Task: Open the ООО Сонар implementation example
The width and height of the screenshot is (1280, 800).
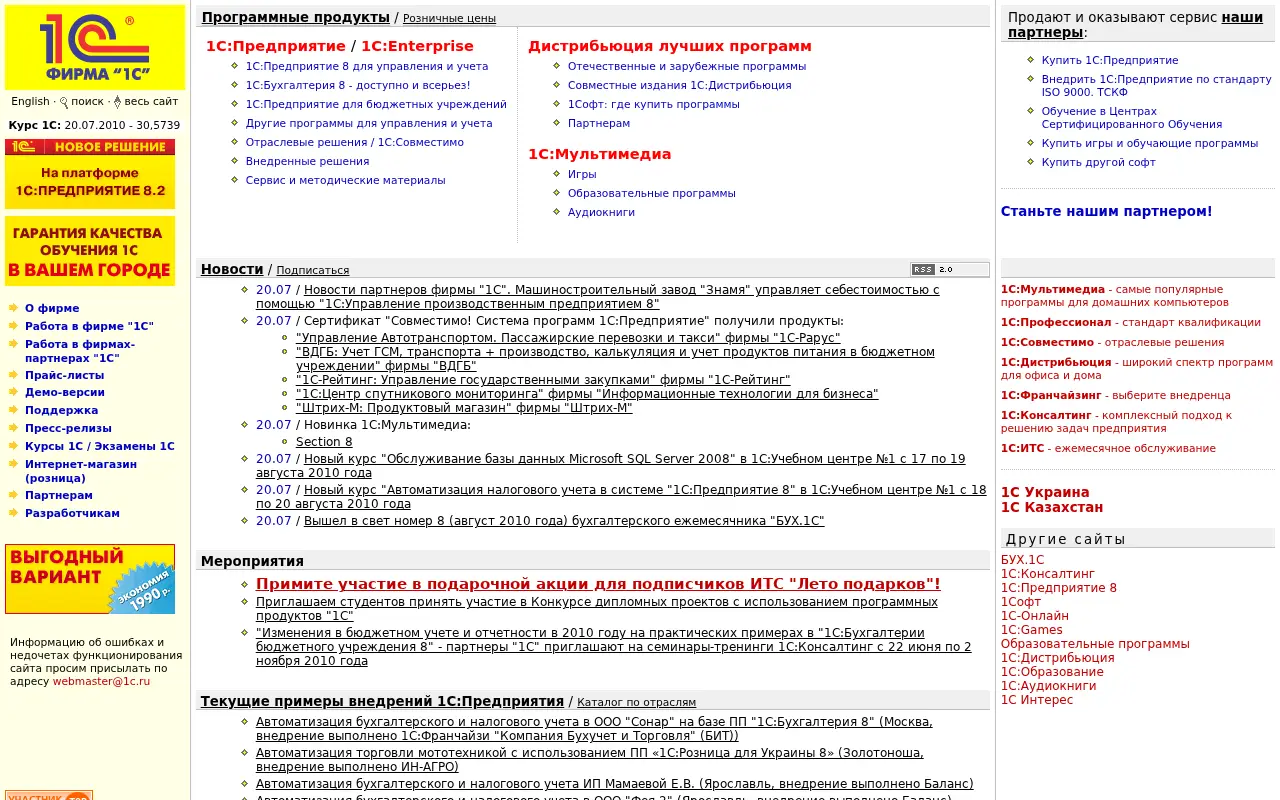Action: (594, 729)
